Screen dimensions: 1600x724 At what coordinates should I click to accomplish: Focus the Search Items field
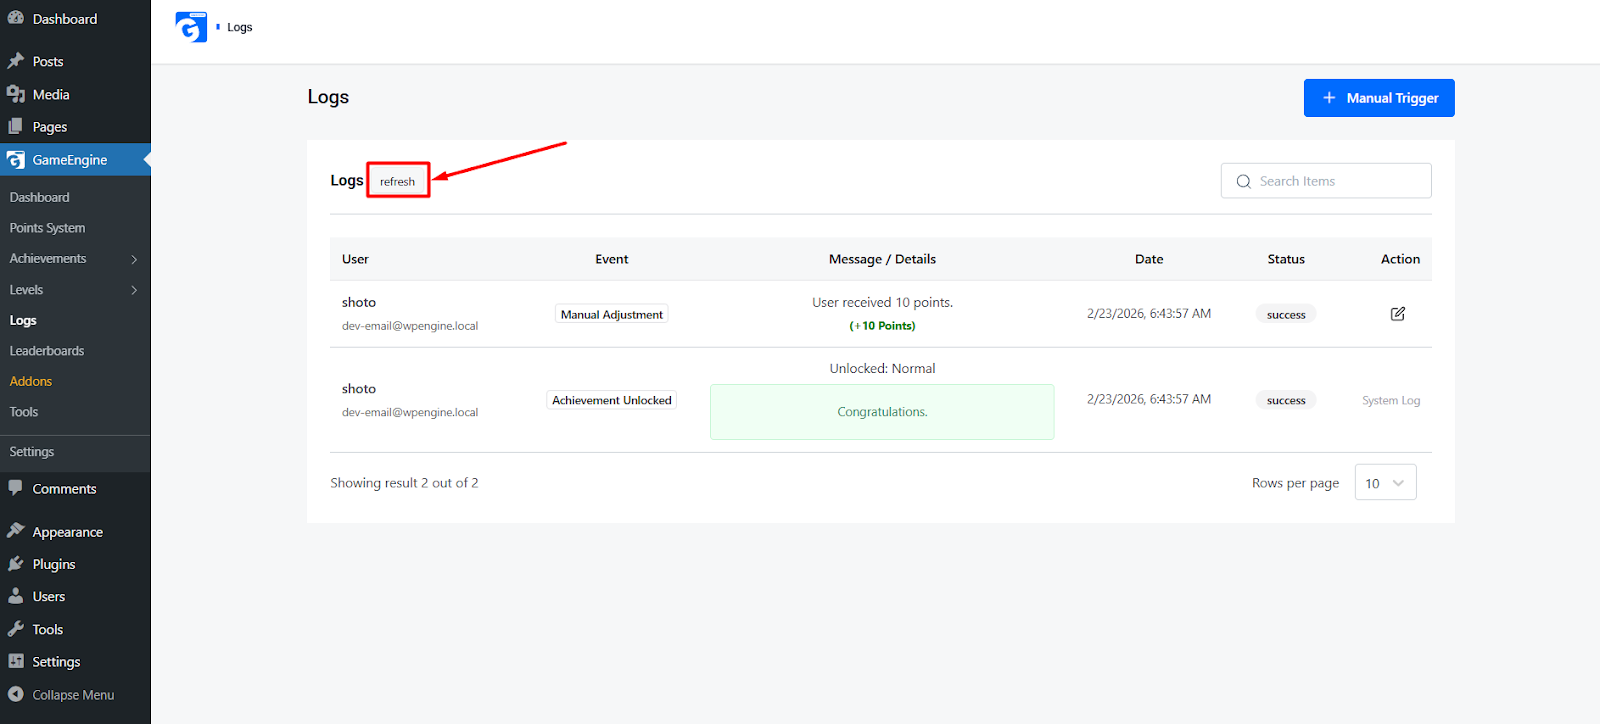[x=1326, y=181]
